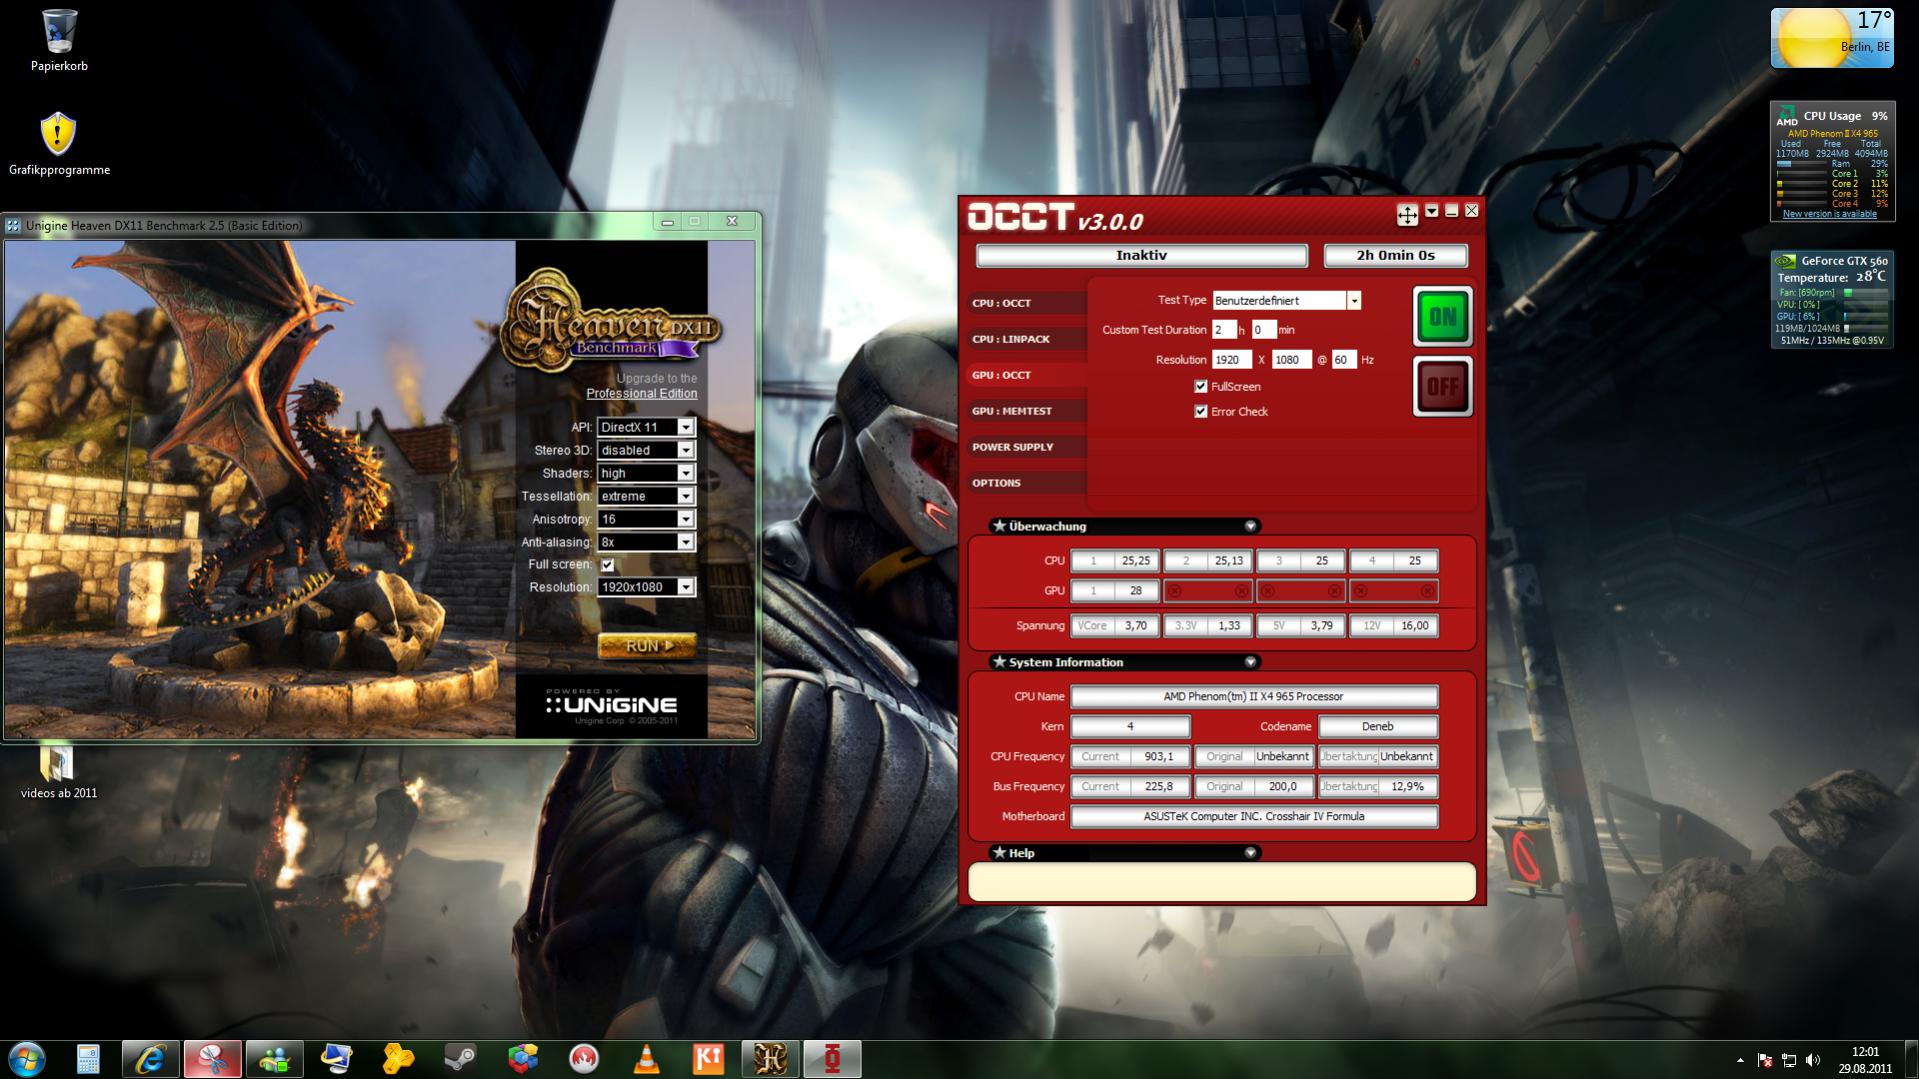Click the 2h 0min 0s timer display
The width and height of the screenshot is (1919, 1079).
[x=1395, y=256]
